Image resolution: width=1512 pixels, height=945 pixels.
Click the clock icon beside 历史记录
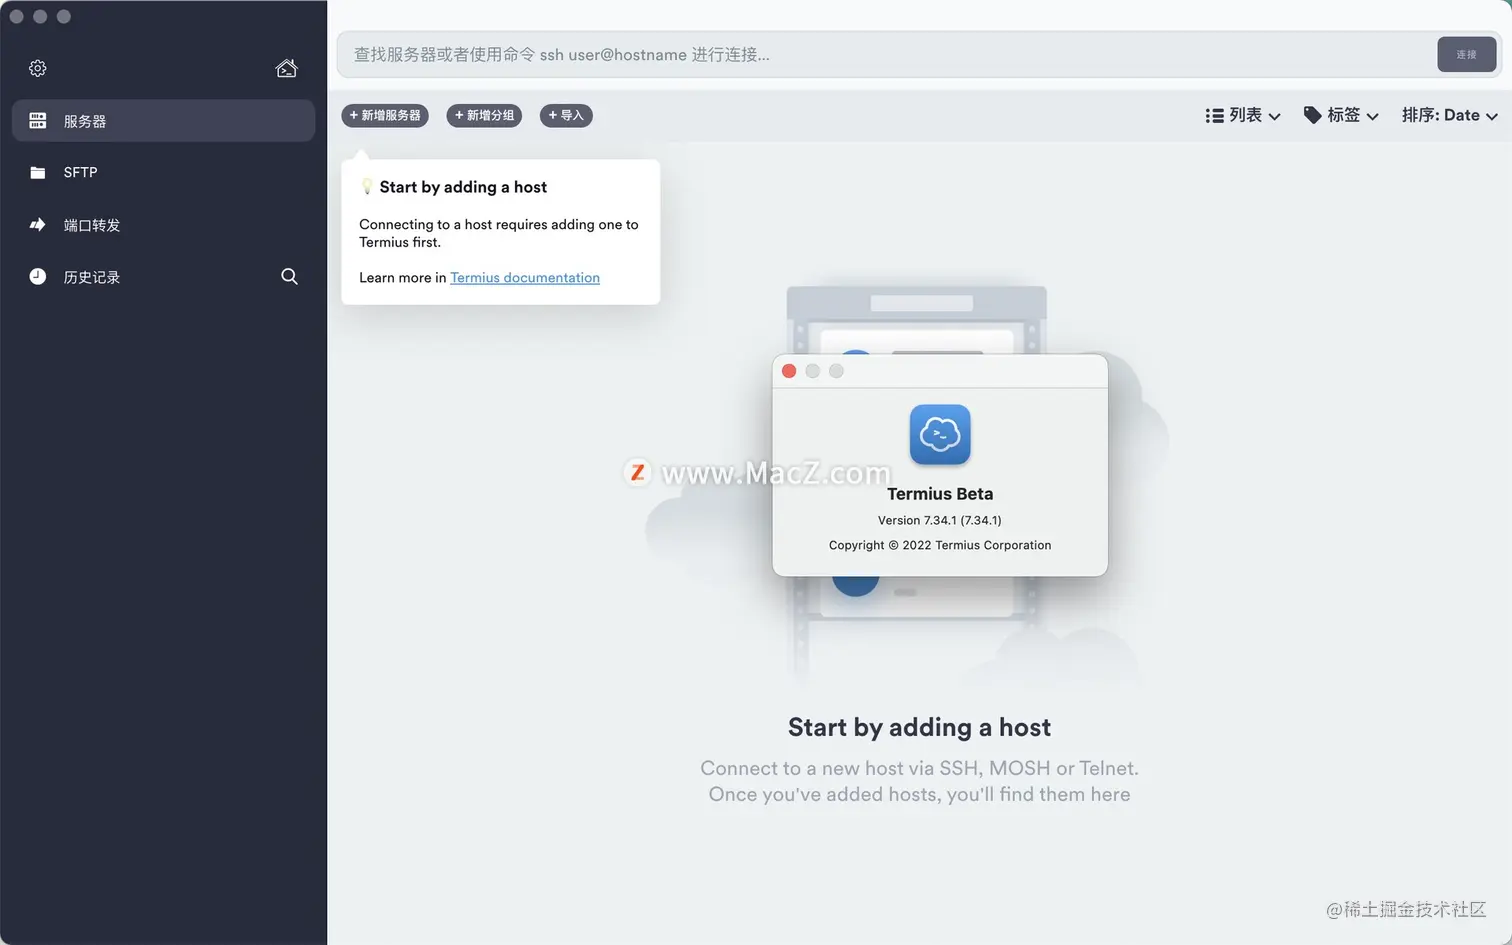[x=38, y=277]
